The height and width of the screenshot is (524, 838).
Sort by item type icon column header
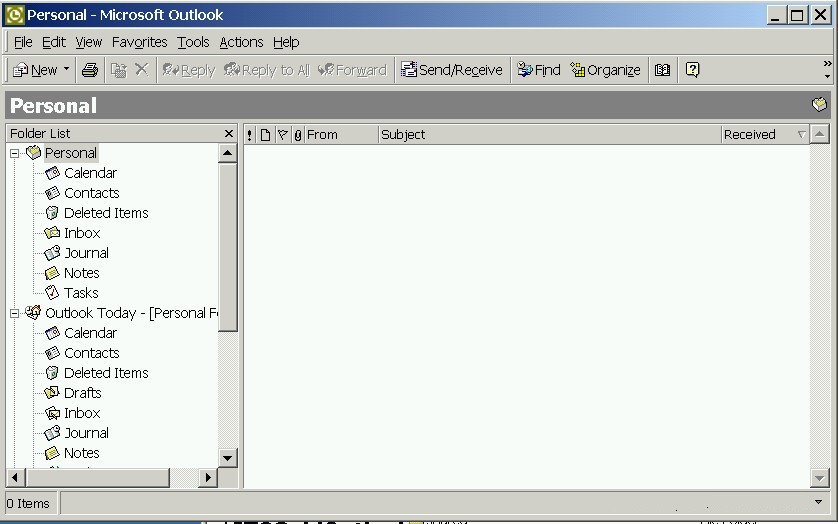coord(265,135)
